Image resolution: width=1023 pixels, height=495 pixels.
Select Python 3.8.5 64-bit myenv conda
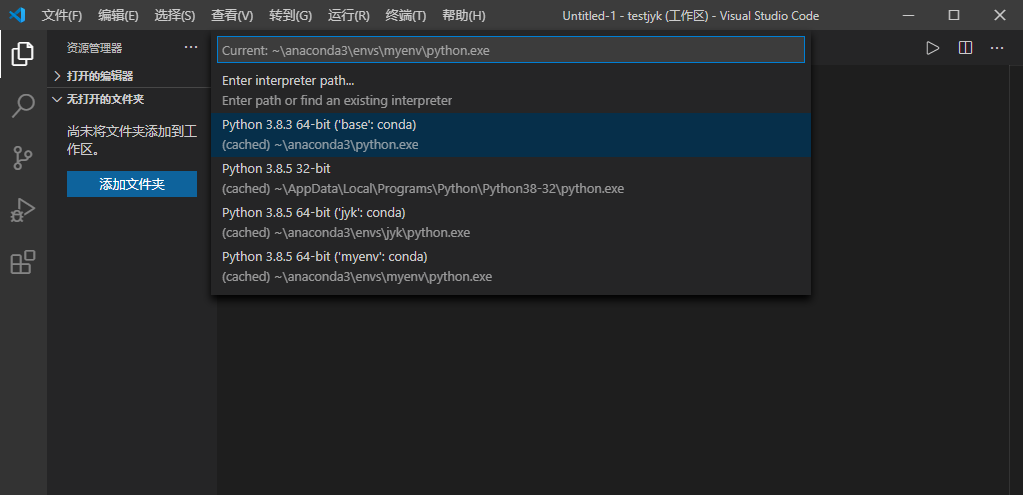[x=511, y=266]
